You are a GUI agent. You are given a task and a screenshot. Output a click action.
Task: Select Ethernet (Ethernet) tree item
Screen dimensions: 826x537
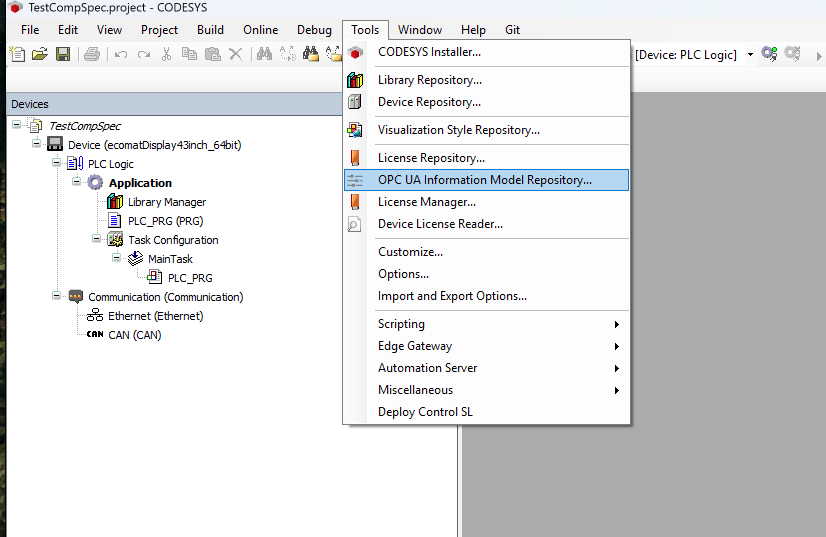(155, 316)
